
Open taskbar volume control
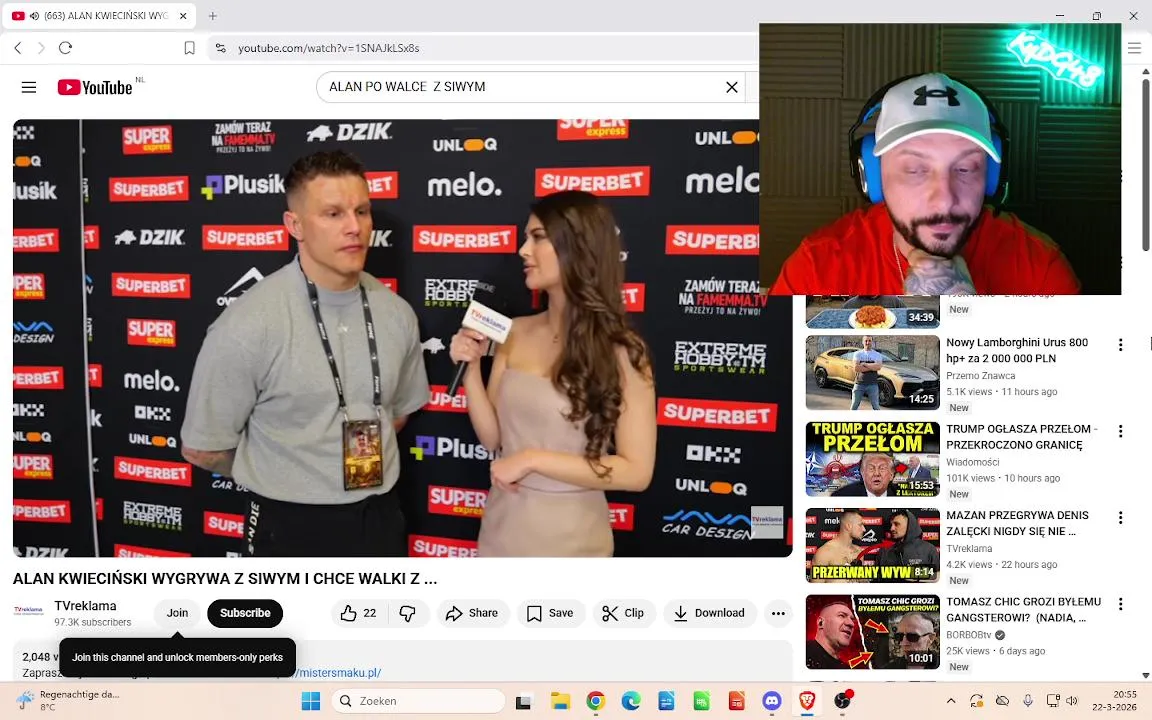click(x=1072, y=701)
